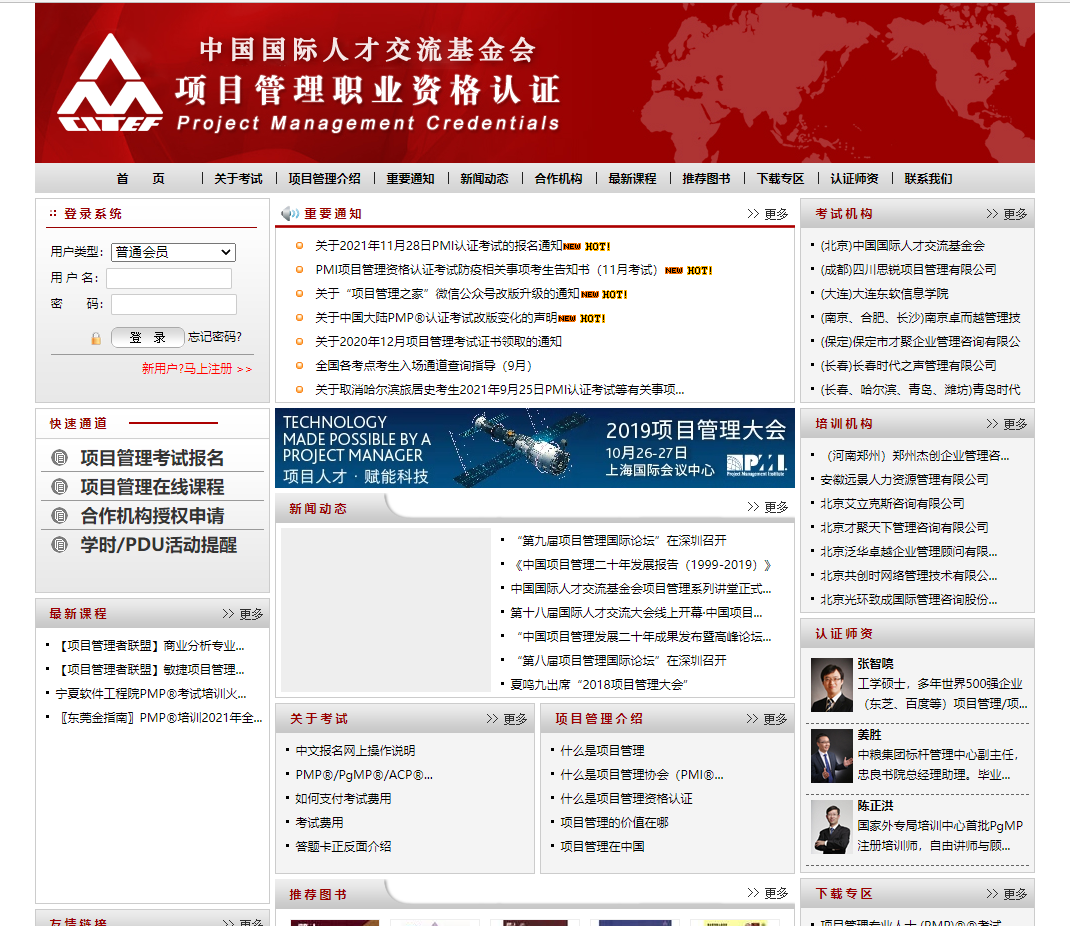Click the 2019项目管理大会 banner image
The width and height of the screenshot is (1070, 926).
pyautogui.click(x=535, y=448)
